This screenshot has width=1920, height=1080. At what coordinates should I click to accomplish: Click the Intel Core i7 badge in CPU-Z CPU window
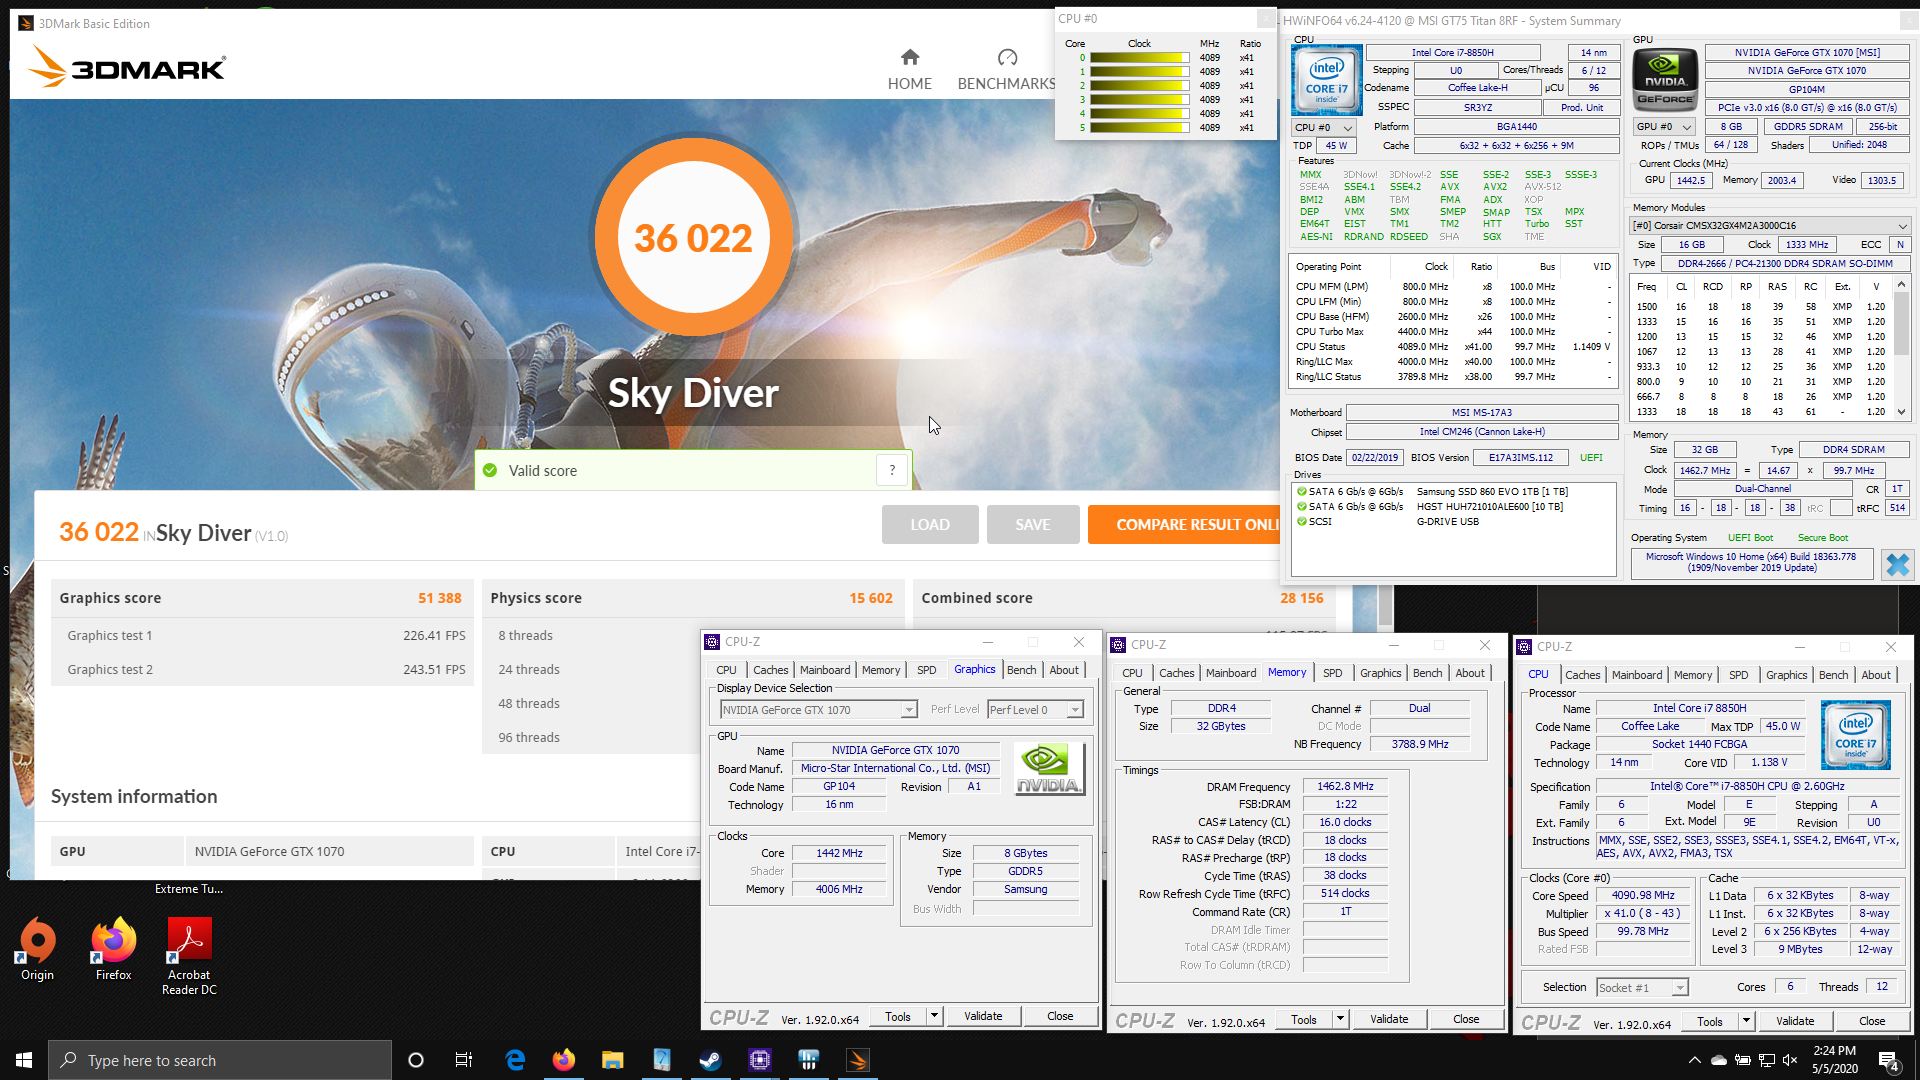1855,735
